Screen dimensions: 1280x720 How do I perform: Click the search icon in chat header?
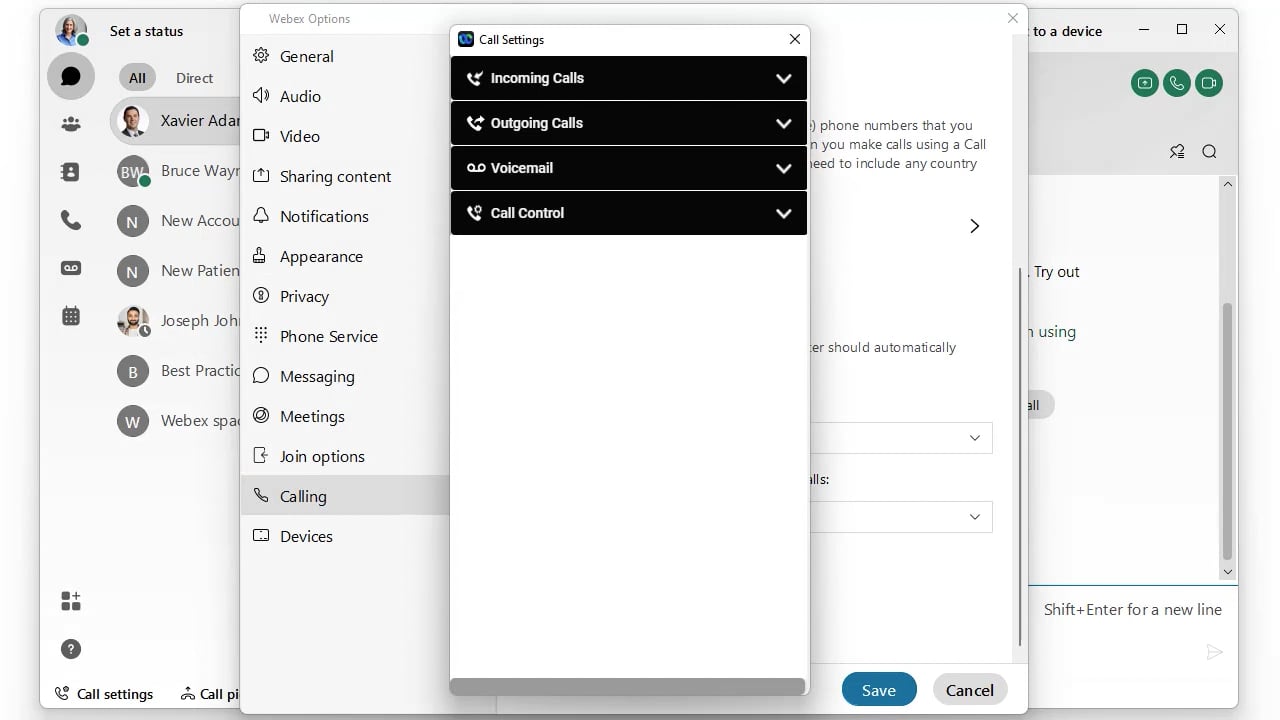[1209, 152]
